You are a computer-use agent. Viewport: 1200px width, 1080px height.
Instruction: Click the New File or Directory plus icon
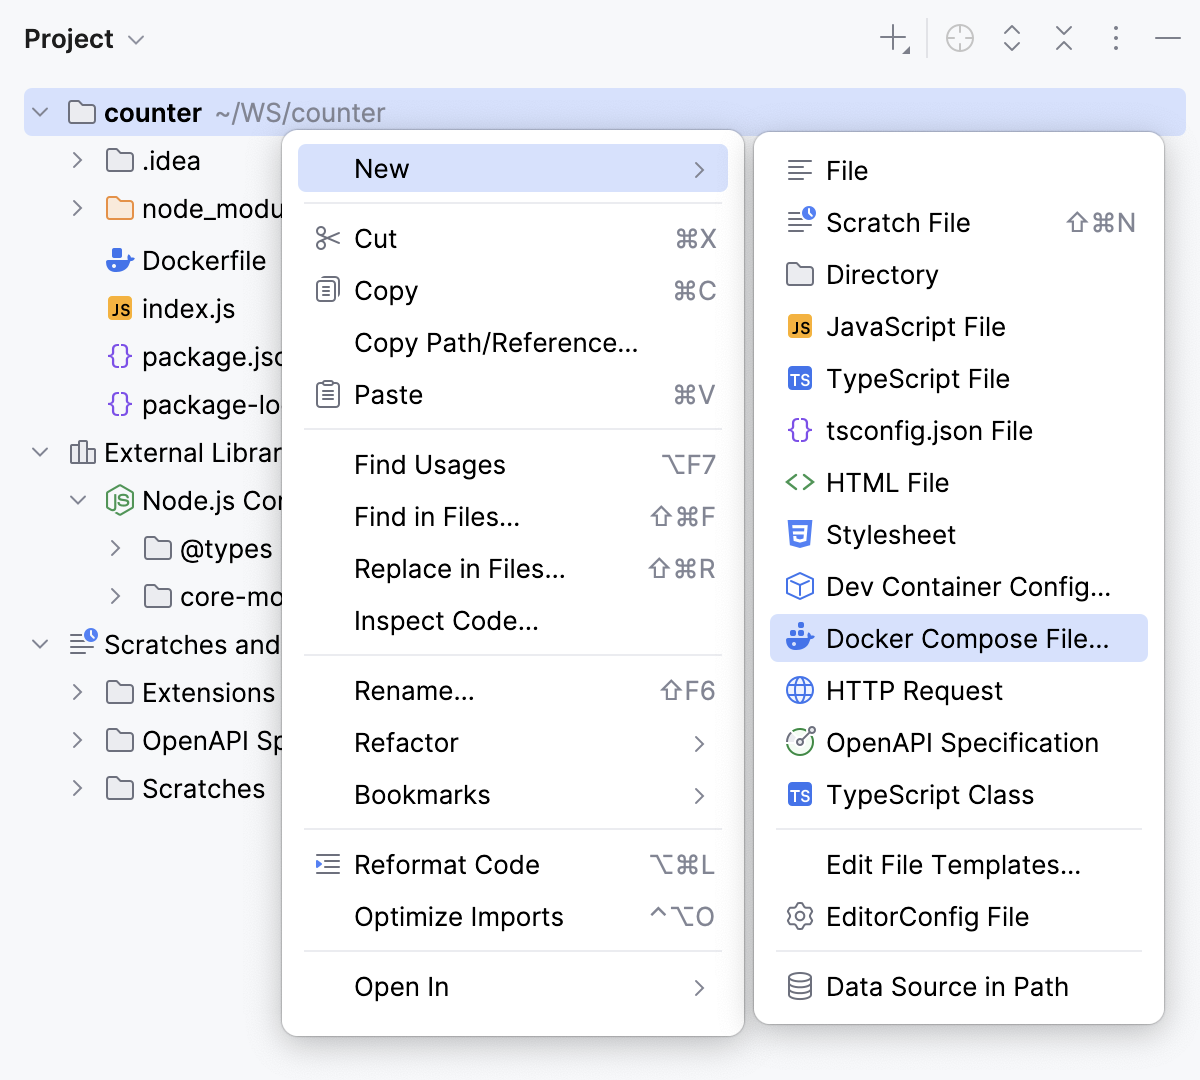894,40
